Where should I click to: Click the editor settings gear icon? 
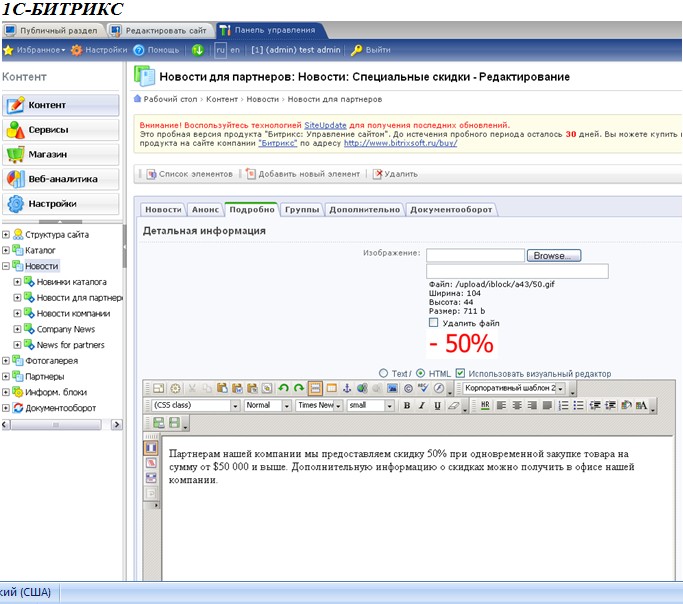[x=176, y=388]
